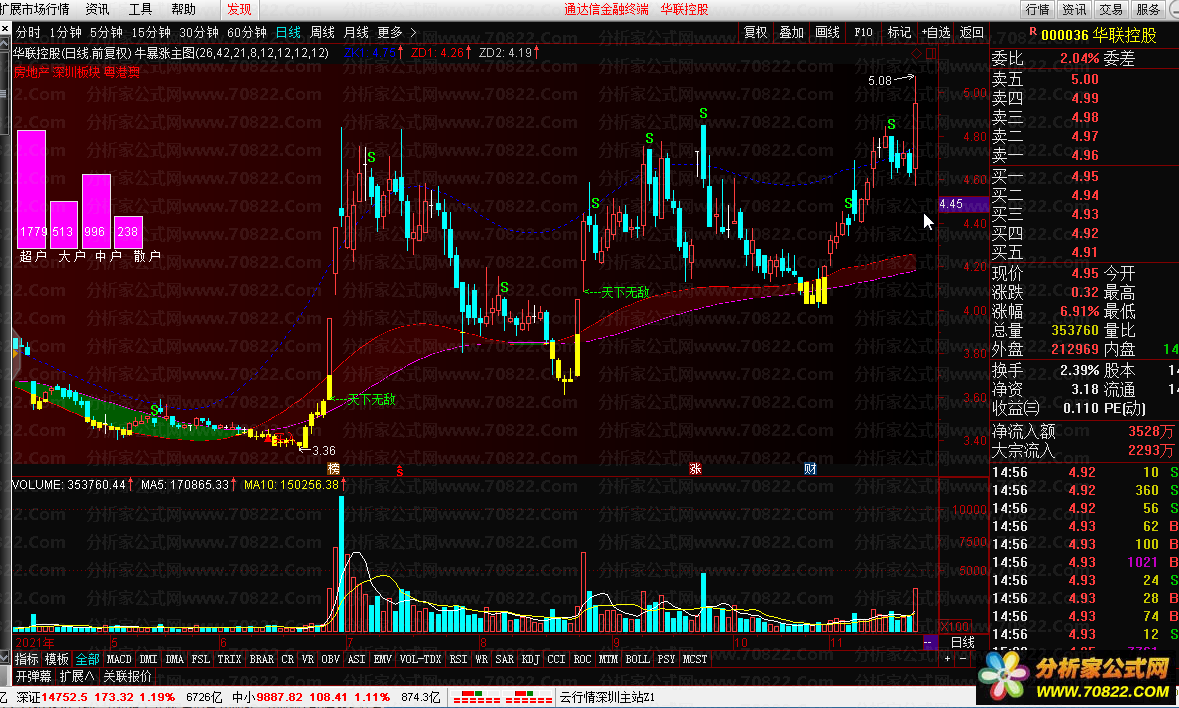Switch indicator to VOL-TDX
The image size is (1179, 708).
point(420,659)
